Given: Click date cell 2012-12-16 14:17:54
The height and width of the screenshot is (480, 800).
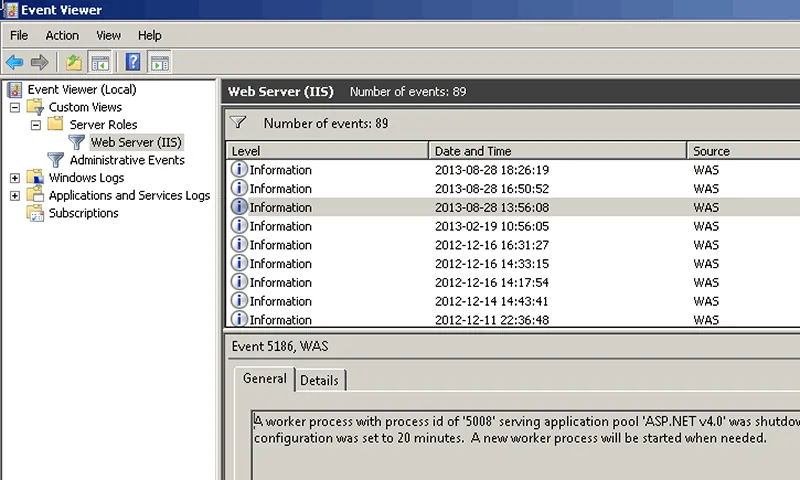Looking at the screenshot, I should [492, 283].
